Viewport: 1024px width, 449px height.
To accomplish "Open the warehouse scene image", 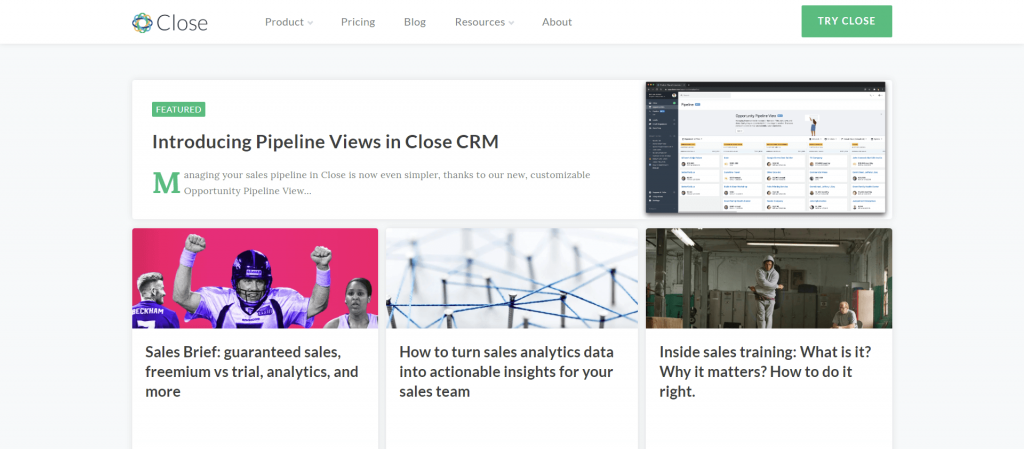I will coord(768,278).
